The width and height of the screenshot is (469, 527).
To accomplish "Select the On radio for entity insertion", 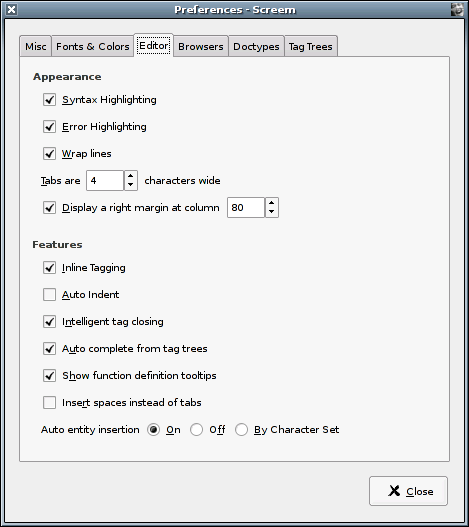I will coord(153,430).
